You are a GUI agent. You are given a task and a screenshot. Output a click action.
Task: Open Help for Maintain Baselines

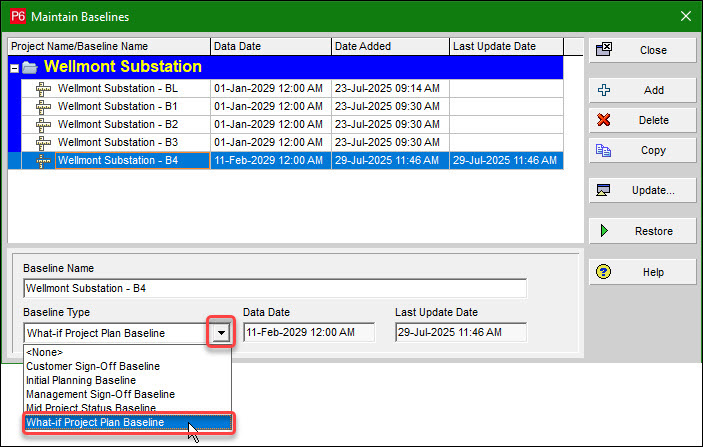click(x=642, y=272)
